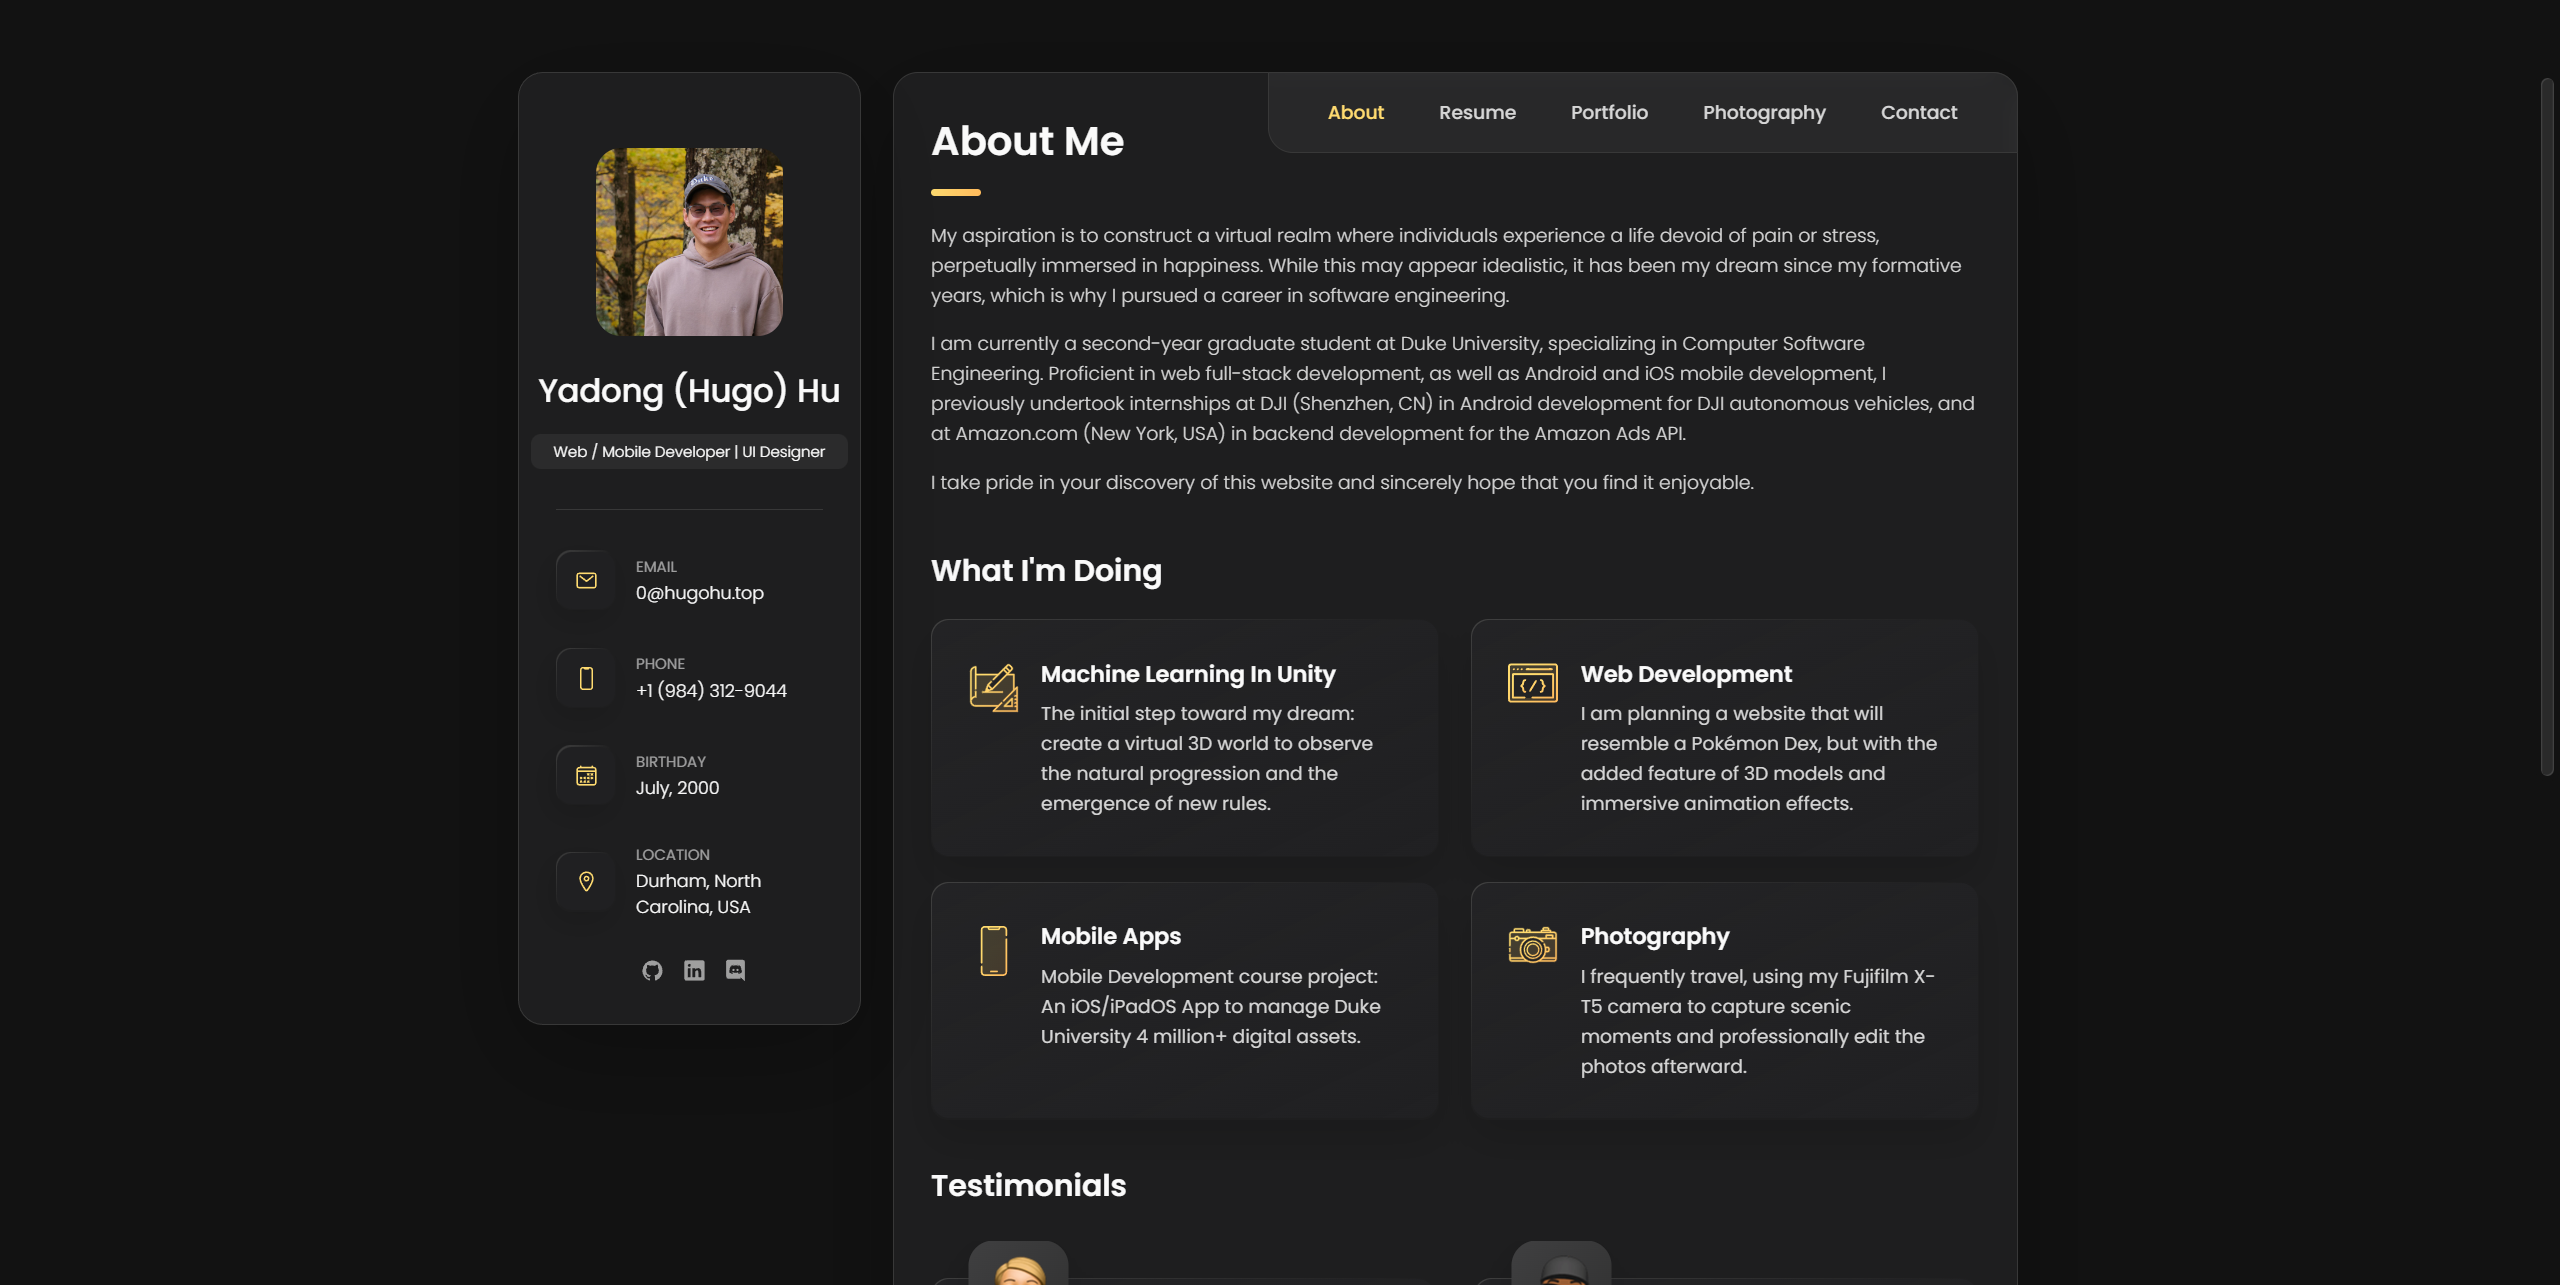This screenshot has width=2560, height=1285.
Task: Click the Photography camera icon
Action: point(1532,945)
